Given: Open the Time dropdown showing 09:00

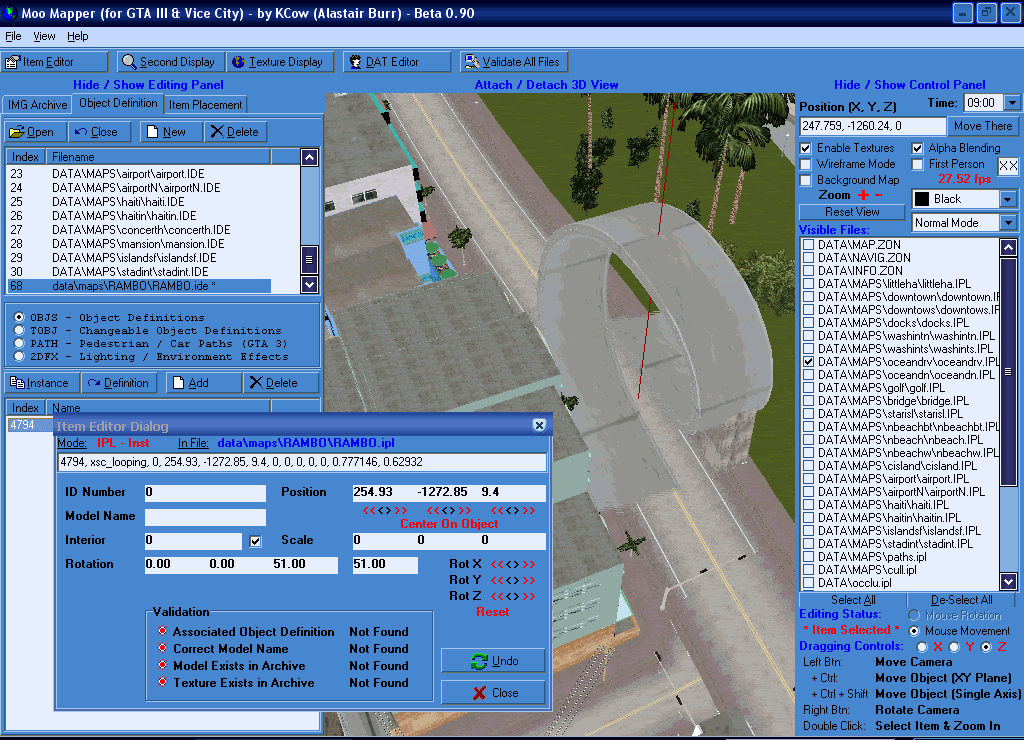Looking at the screenshot, I should (x=1012, y=103).
